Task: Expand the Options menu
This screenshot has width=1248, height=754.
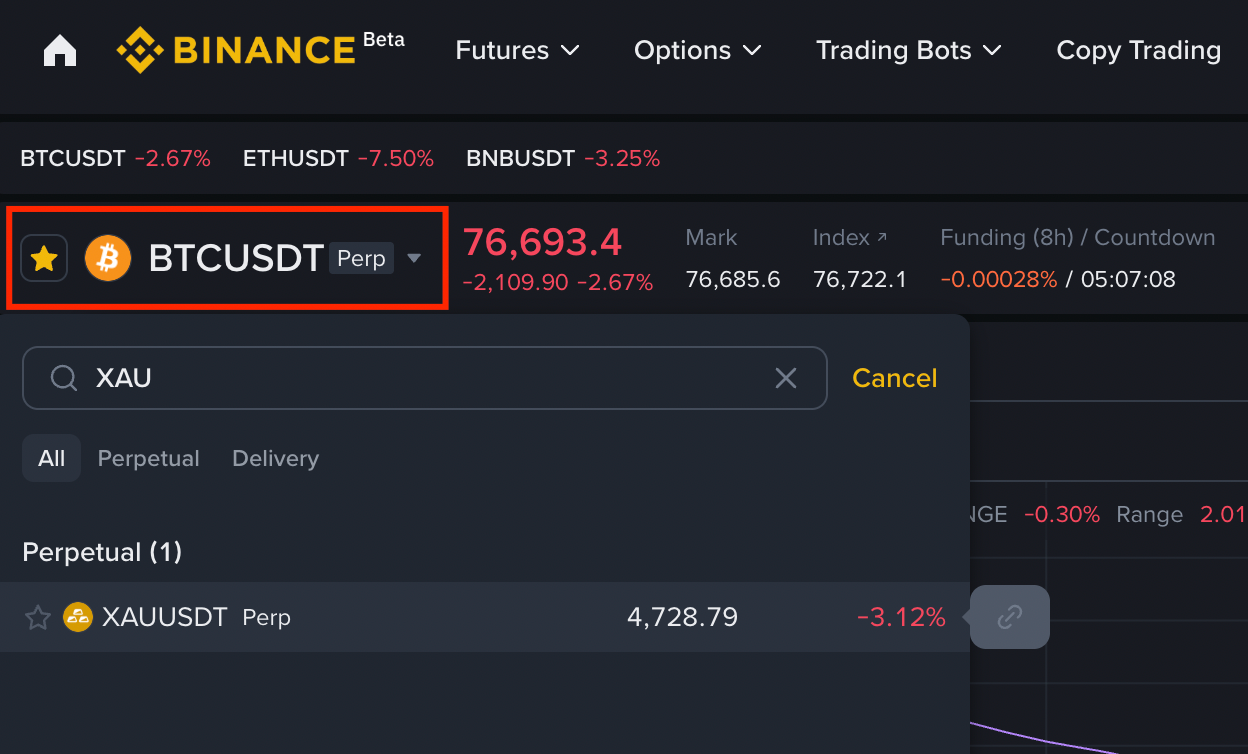Action: point(698,50)
